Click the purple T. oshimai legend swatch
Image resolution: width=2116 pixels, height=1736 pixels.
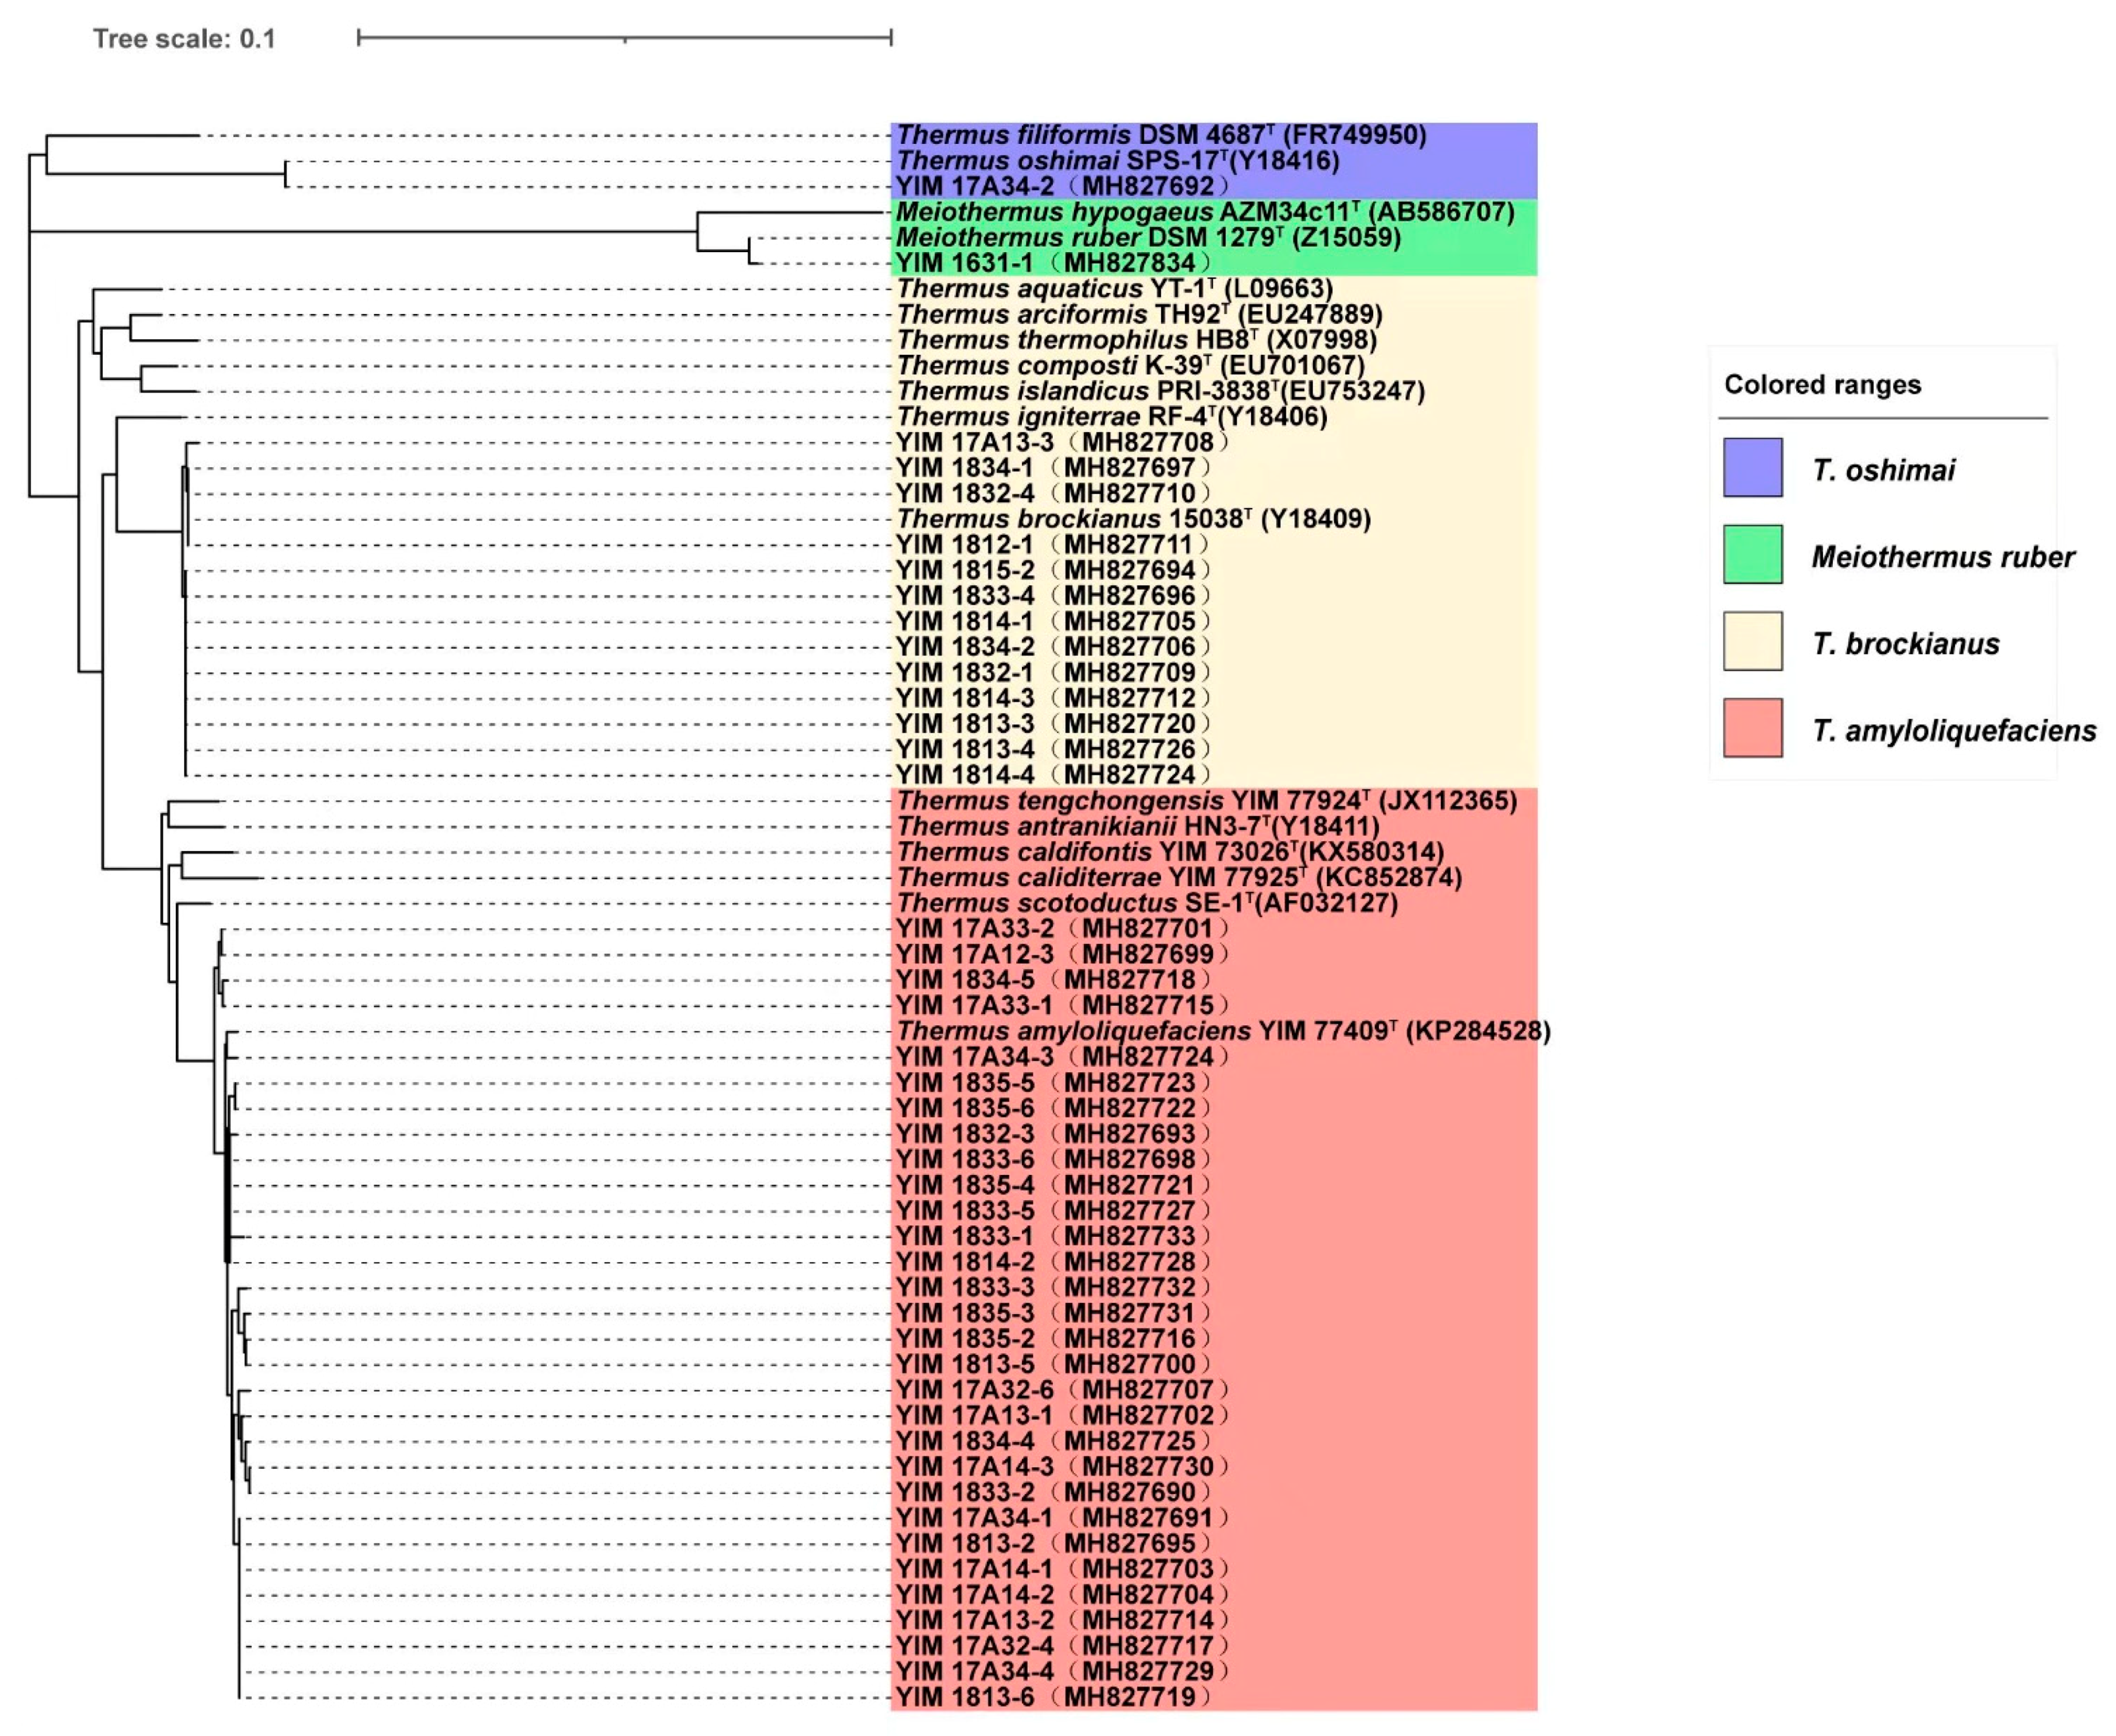pos(1752,467)
